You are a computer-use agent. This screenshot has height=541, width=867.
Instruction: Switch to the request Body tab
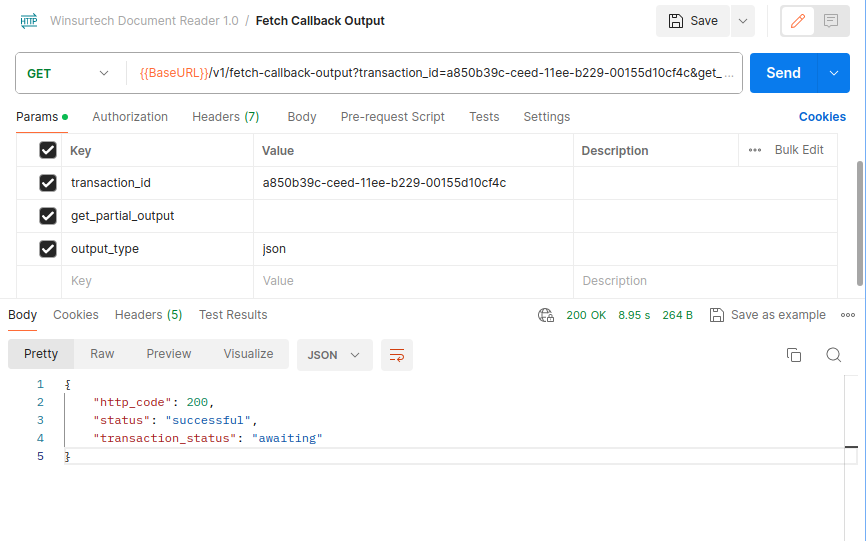(302, 117)
